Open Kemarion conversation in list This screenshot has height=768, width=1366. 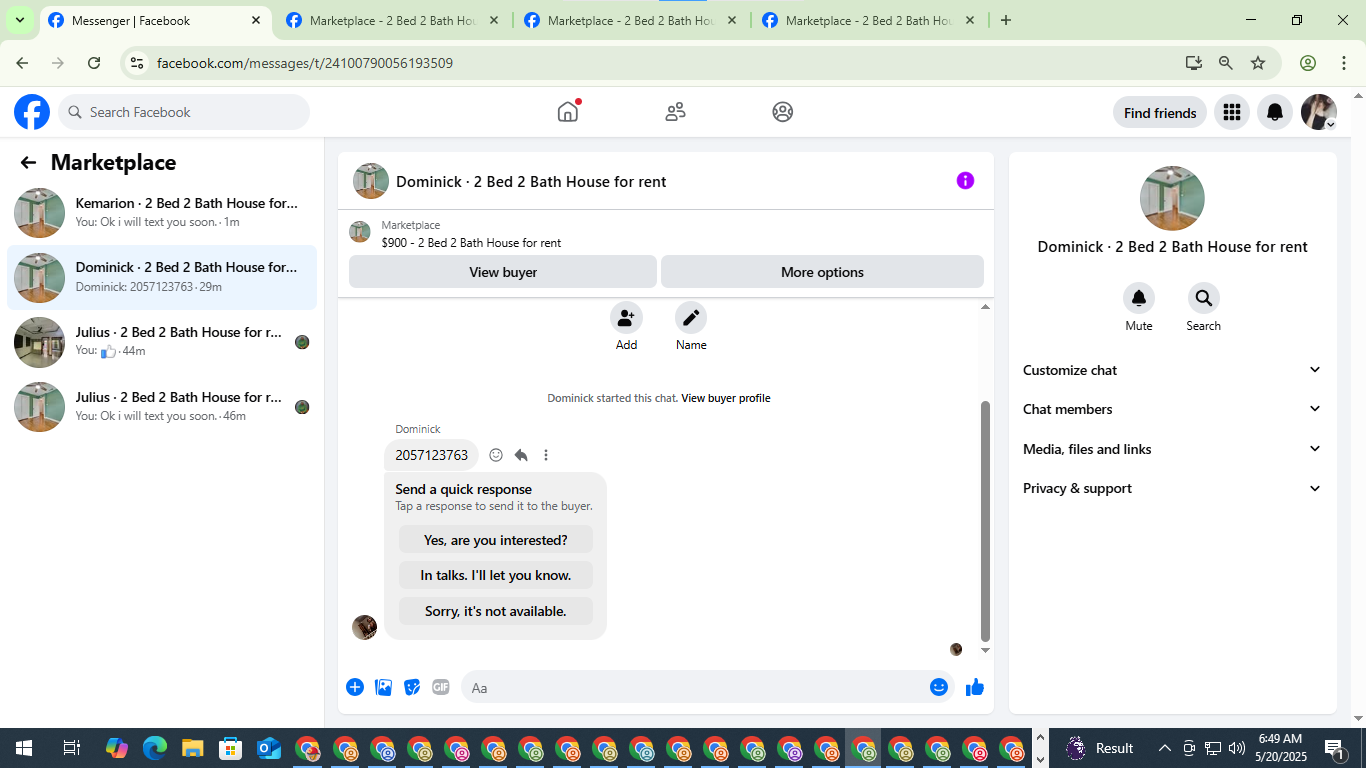click(x=162, y=213)
